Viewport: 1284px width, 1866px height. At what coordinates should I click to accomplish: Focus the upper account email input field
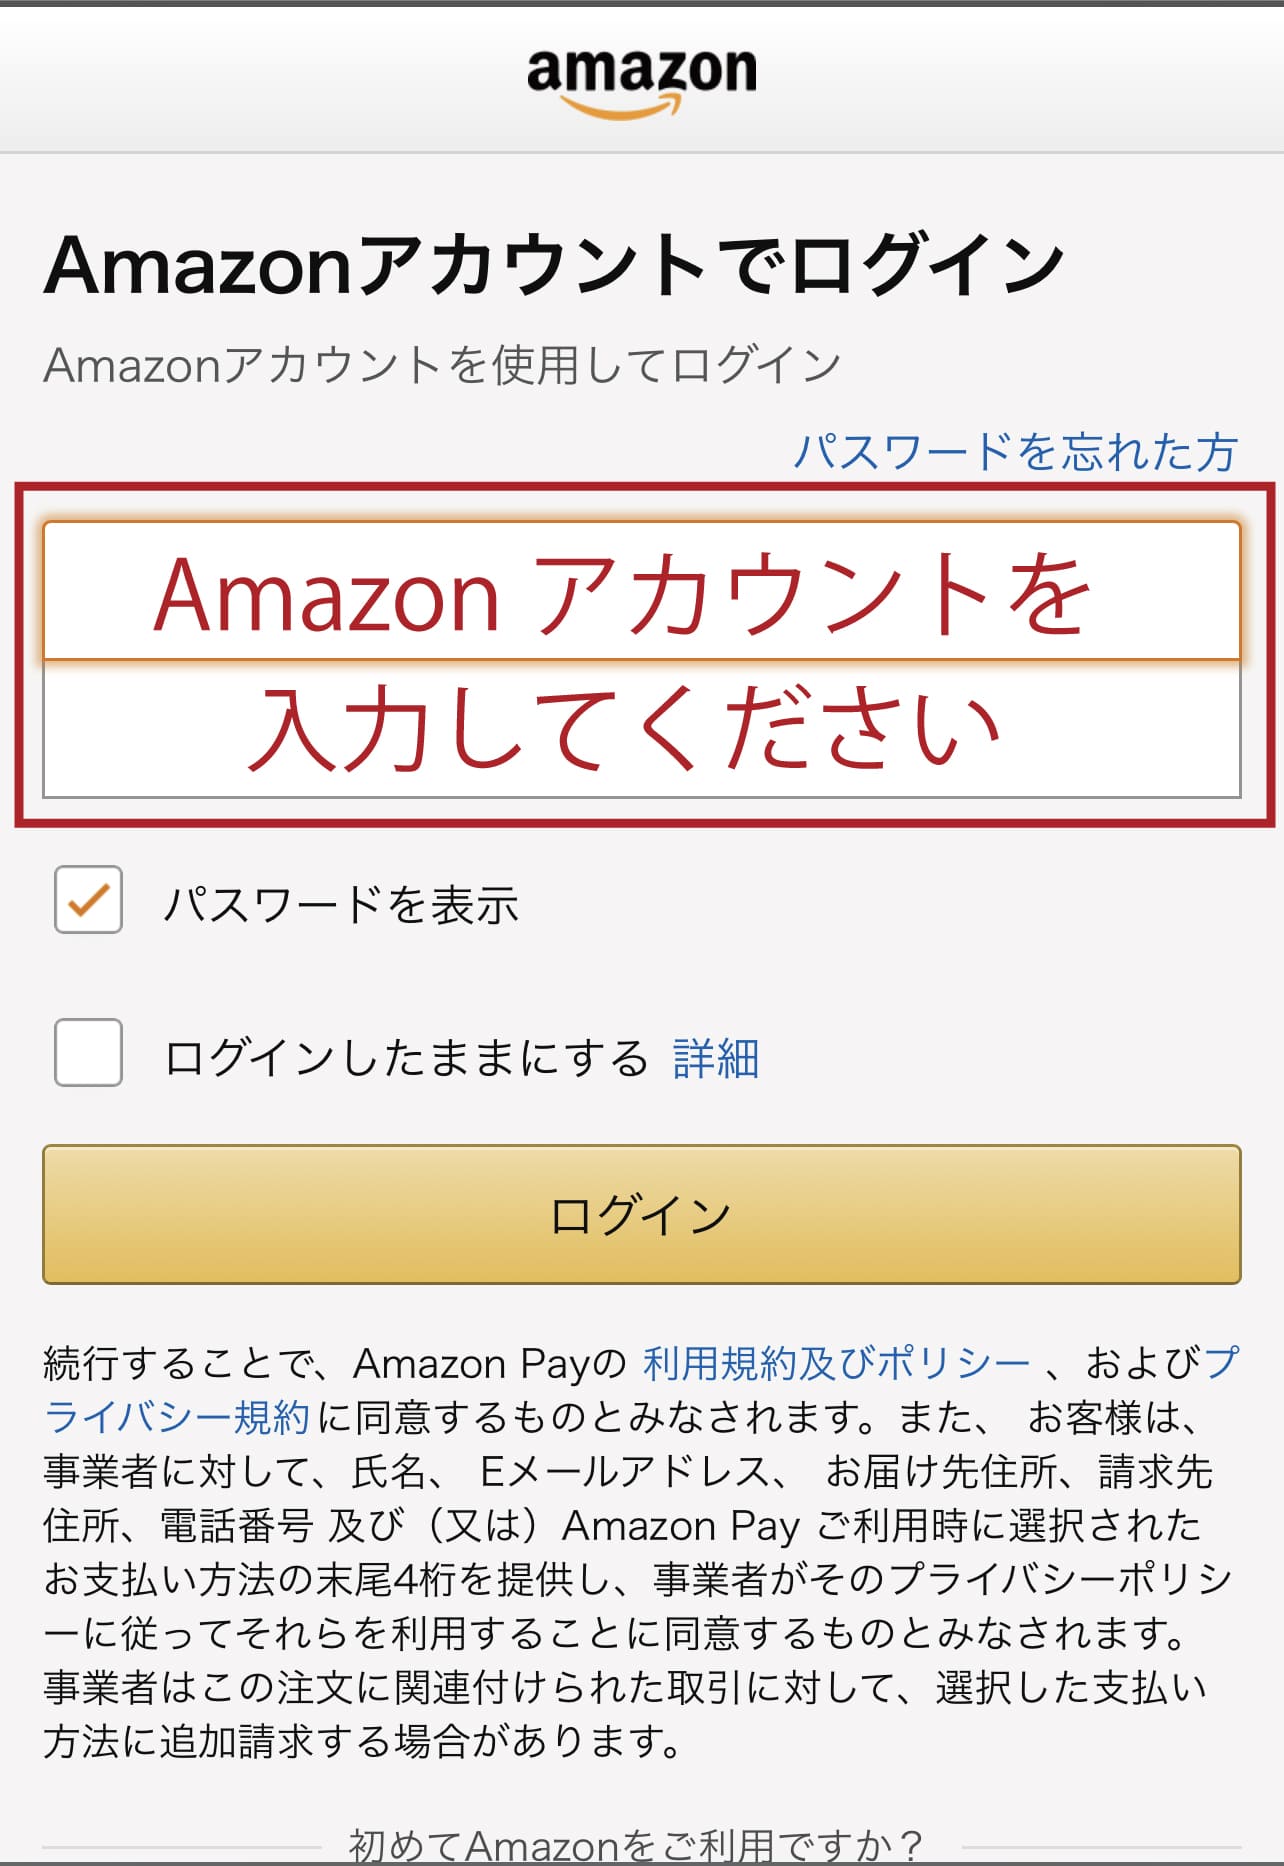click(x=641, y=590)
